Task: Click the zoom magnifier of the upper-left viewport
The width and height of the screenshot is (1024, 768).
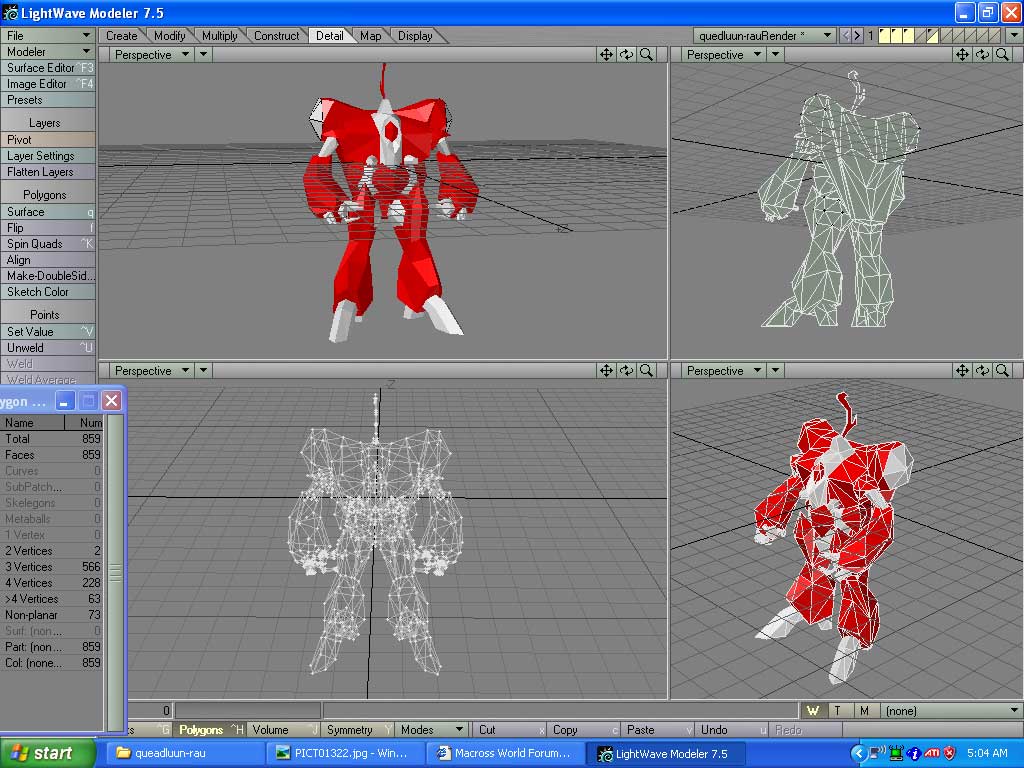Action: tap(647, 55)
